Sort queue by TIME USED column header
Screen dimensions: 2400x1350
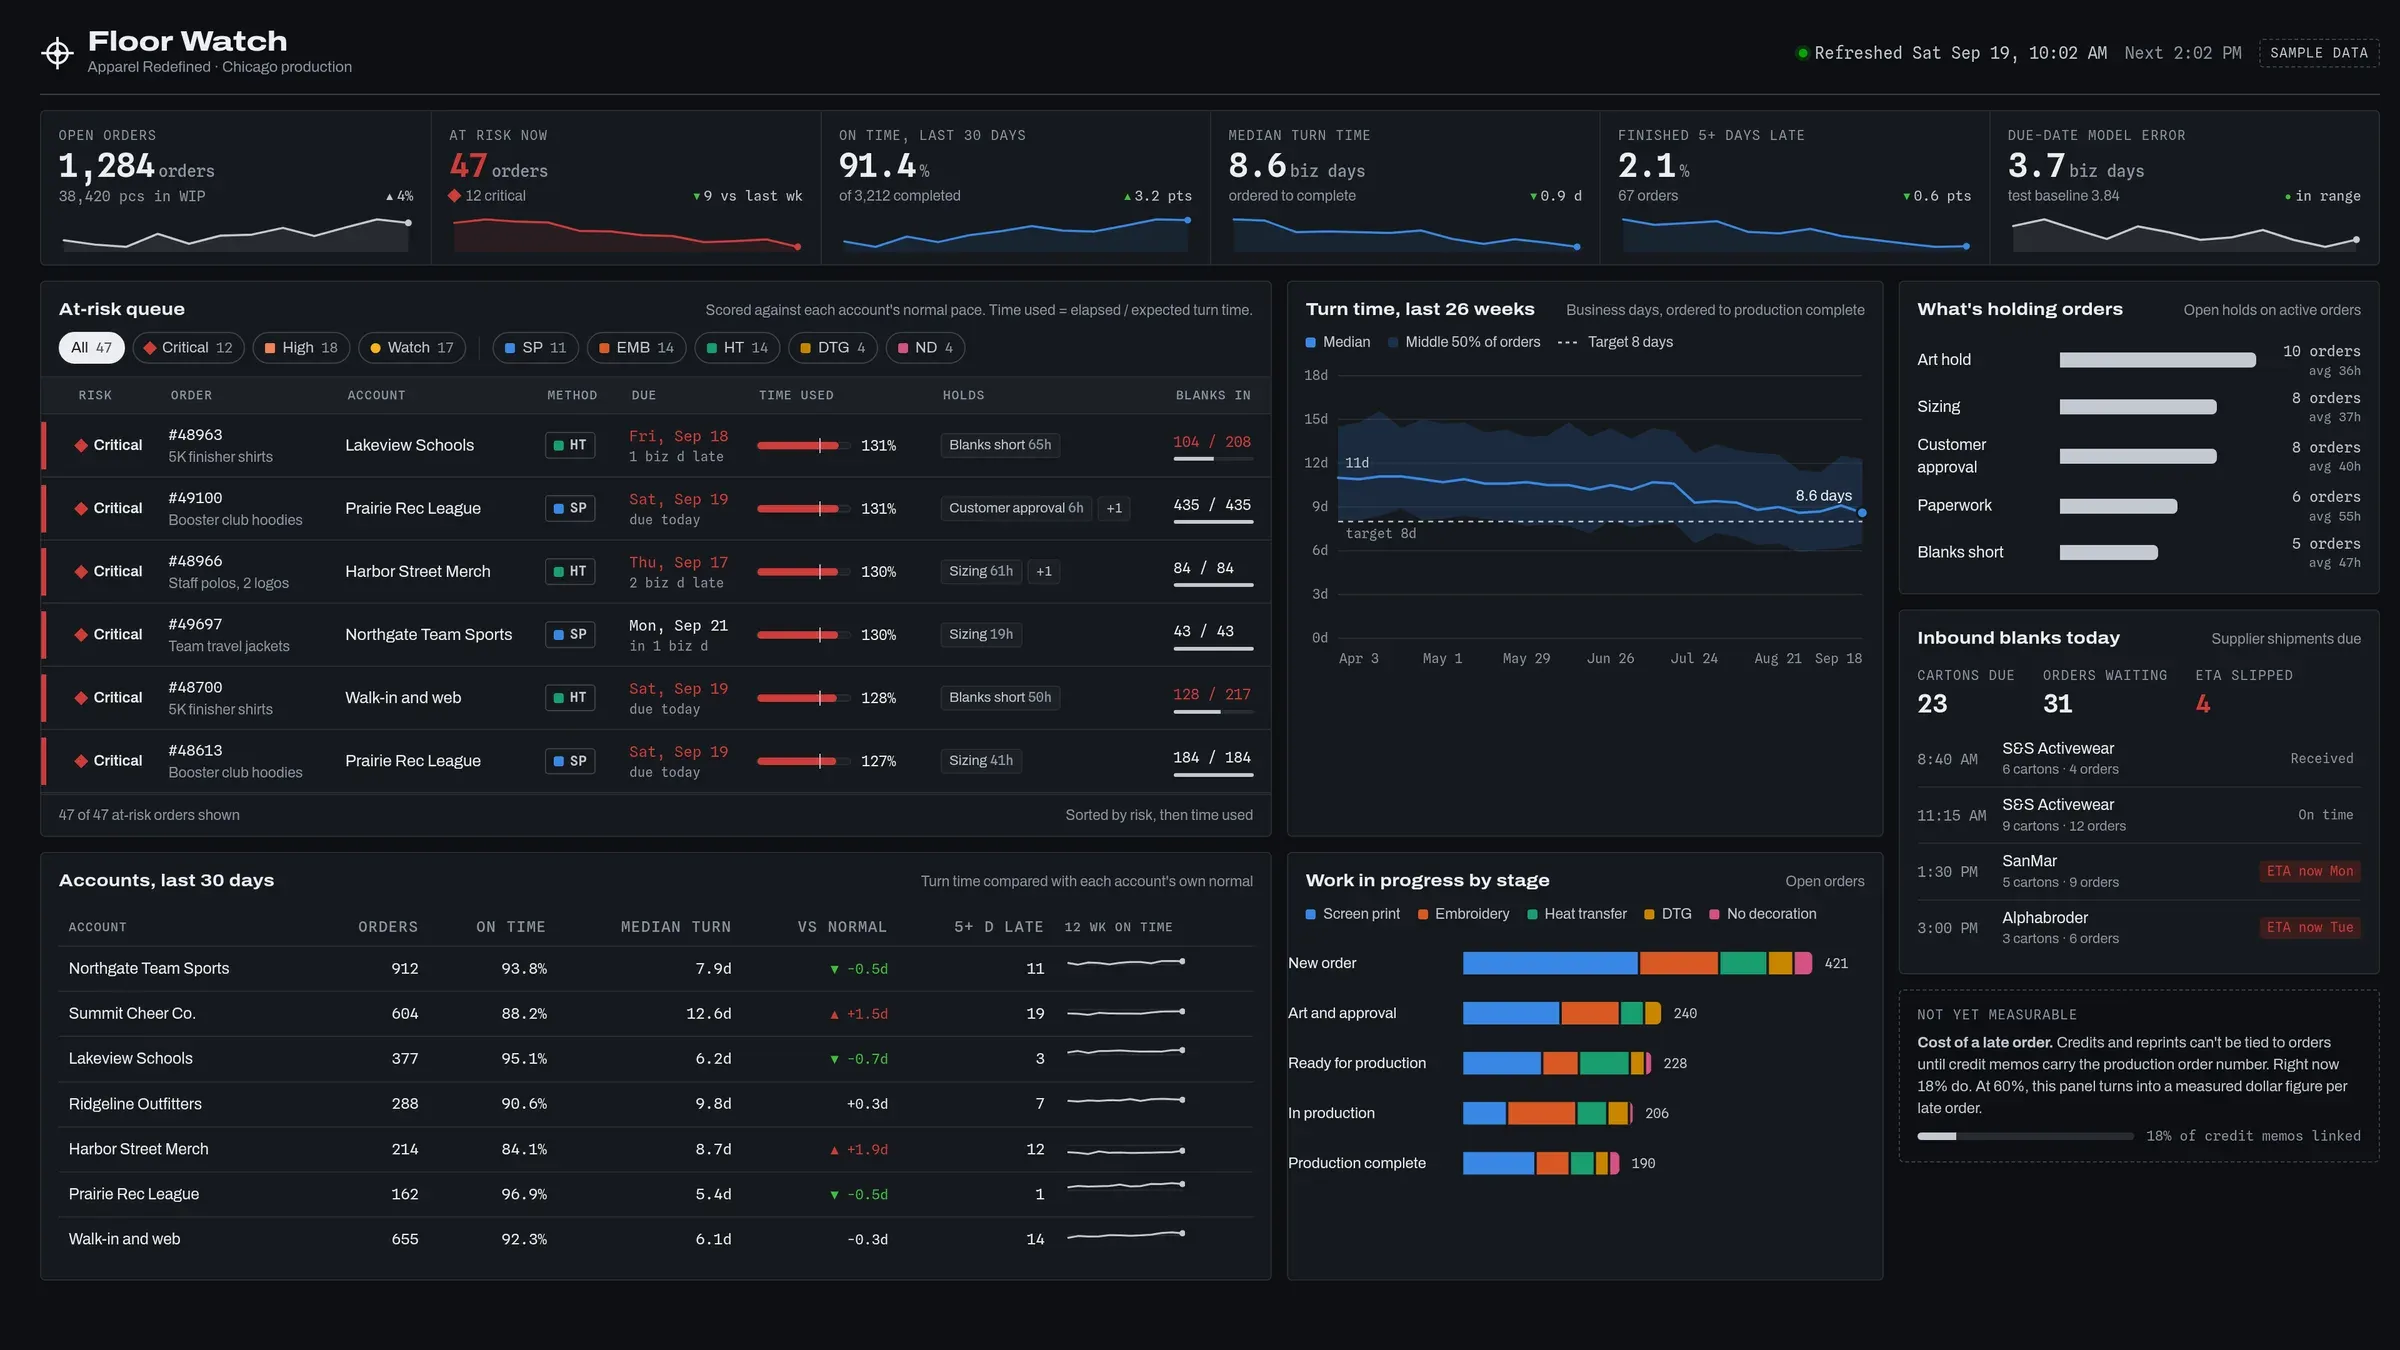[796, 395]
